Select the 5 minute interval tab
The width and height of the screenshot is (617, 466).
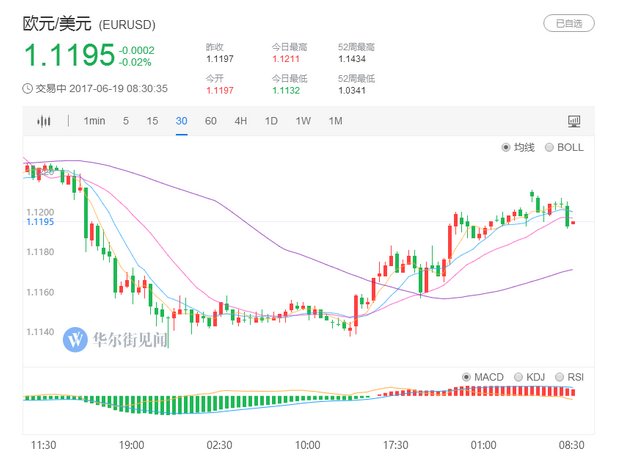coord(126,121)
